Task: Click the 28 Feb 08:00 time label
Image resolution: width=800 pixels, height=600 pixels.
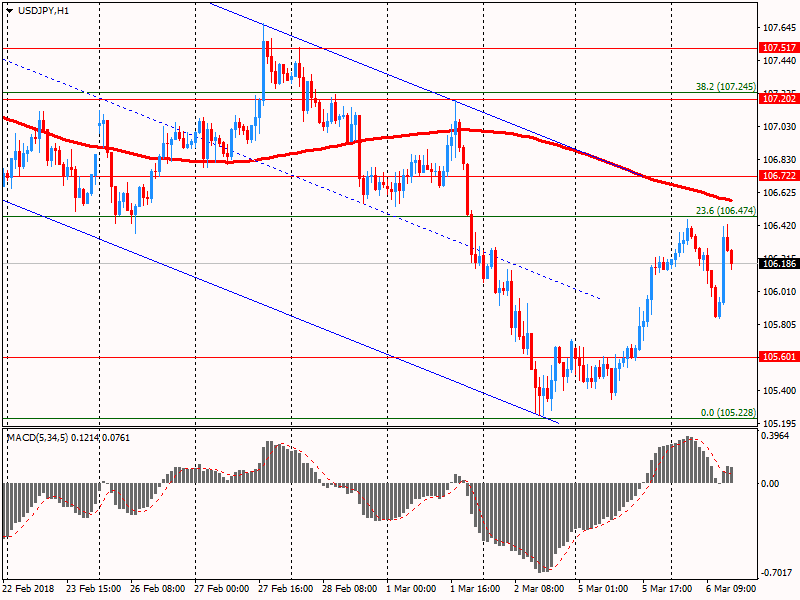Action: [349, 588]
